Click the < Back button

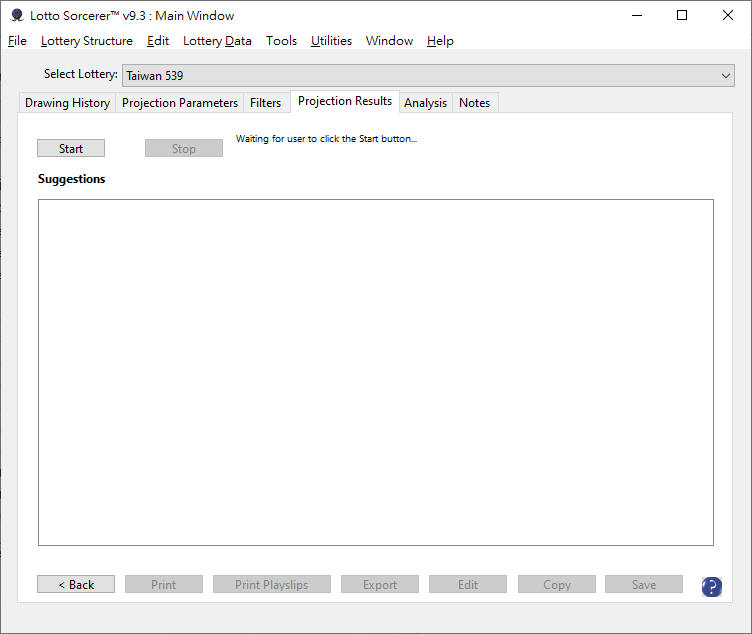[76, 585]
